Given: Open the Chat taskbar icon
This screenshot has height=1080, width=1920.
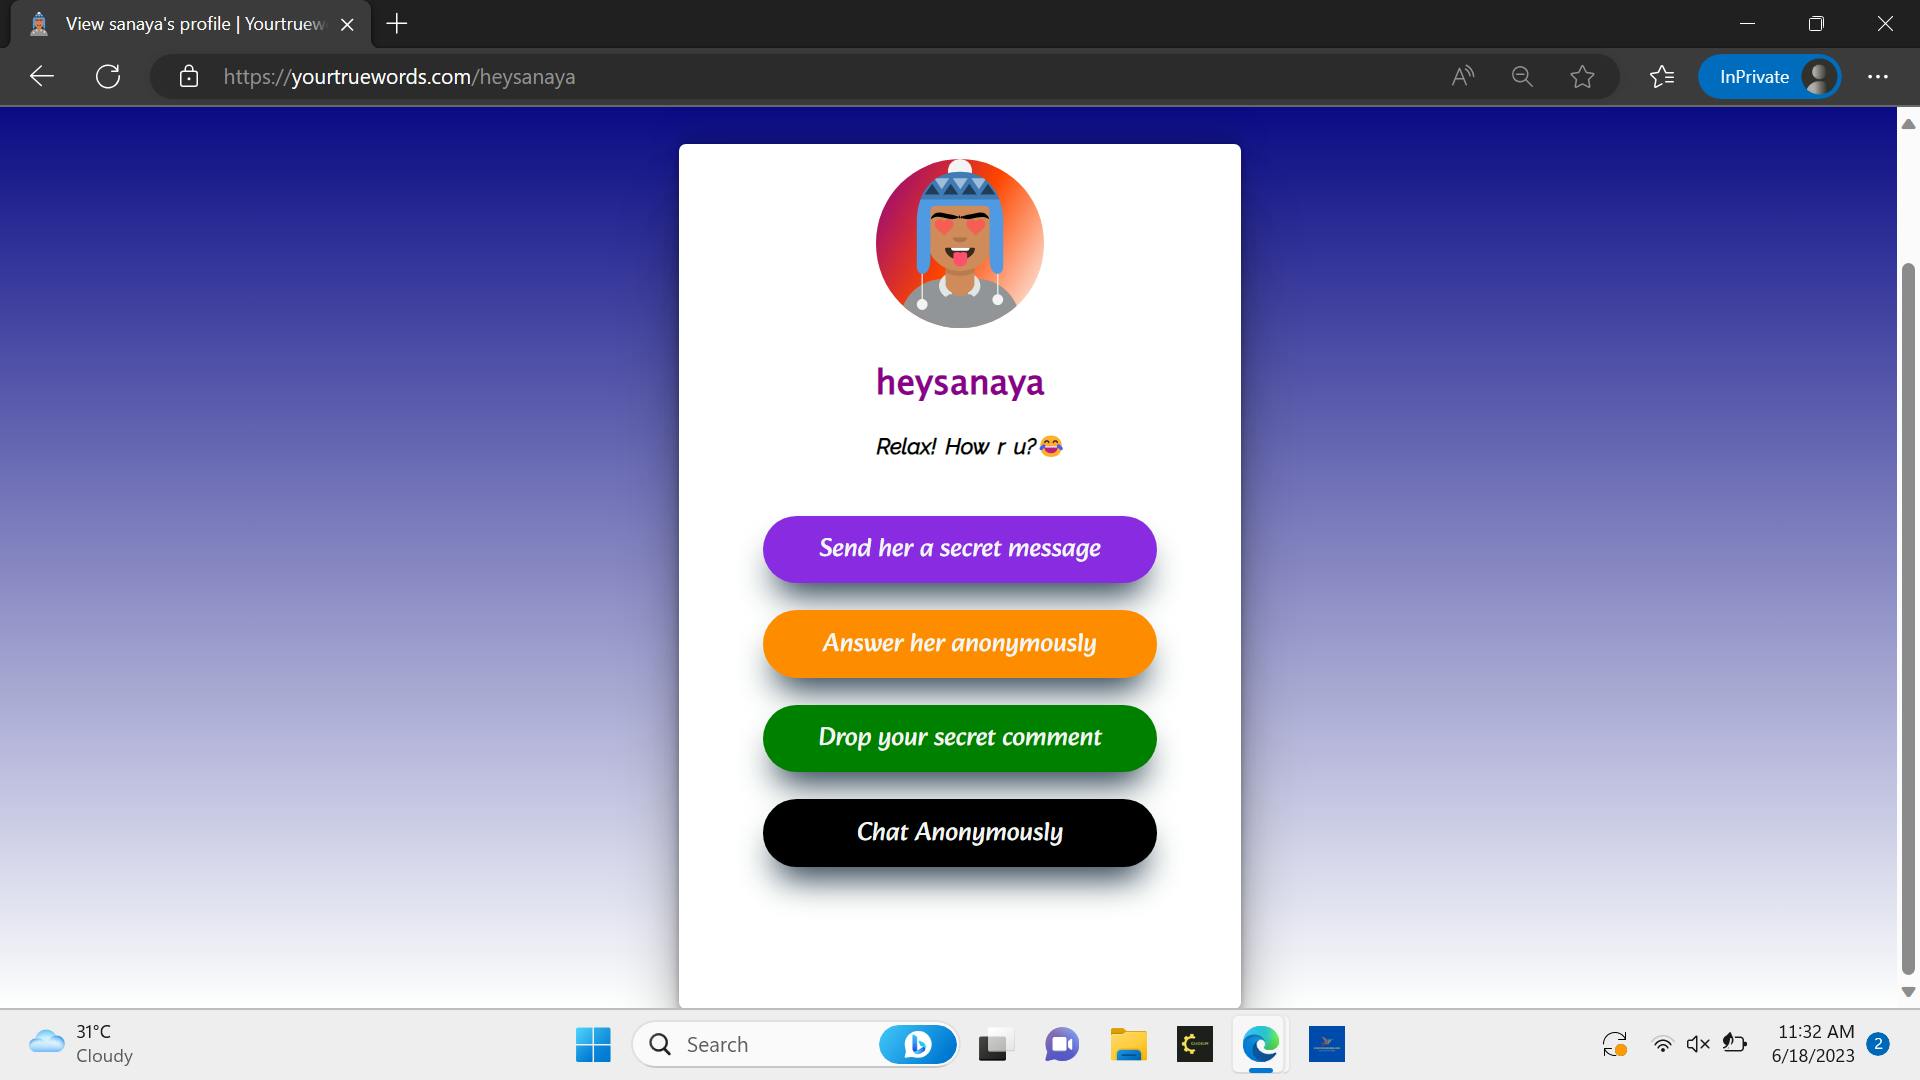Looking at the screenshot, I should [1061, 1045].
